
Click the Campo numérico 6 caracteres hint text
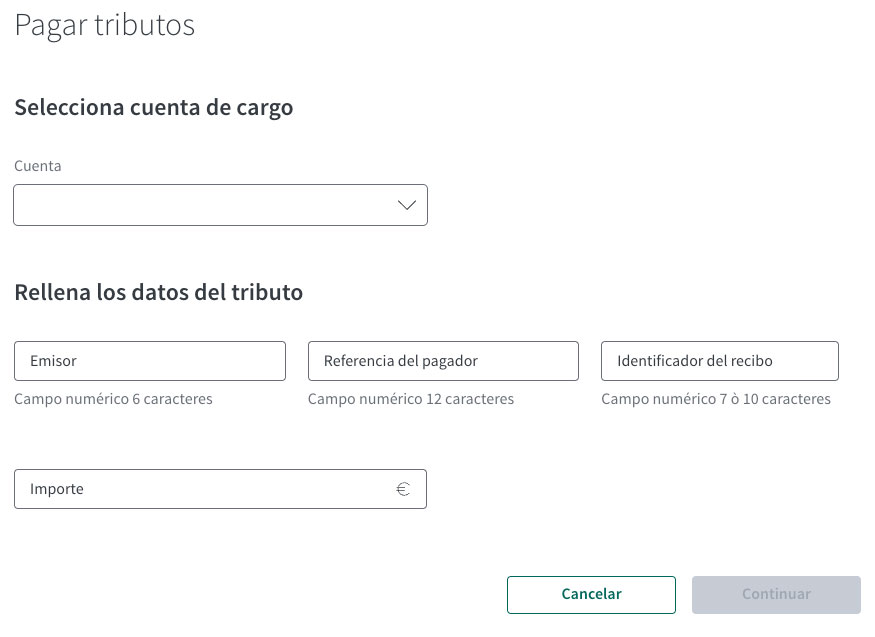pyautogui.click(x=113, y=398)
